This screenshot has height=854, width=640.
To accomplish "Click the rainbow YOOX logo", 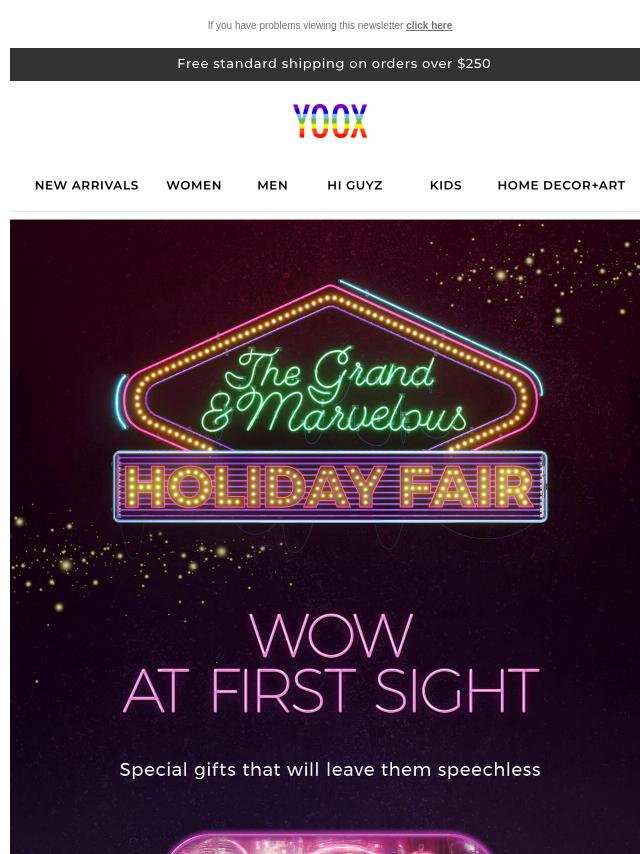I will coord(330,121).
